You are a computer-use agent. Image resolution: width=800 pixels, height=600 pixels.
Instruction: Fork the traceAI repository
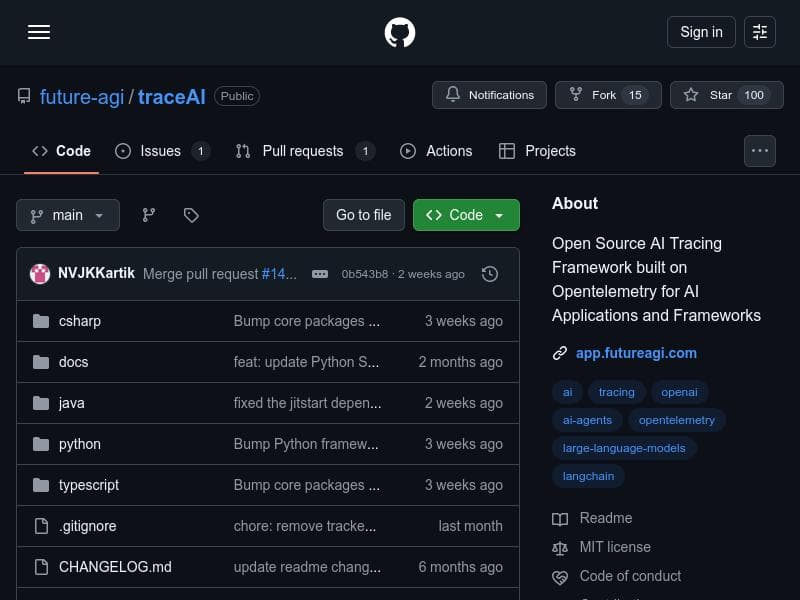click(x=608, y=95)
